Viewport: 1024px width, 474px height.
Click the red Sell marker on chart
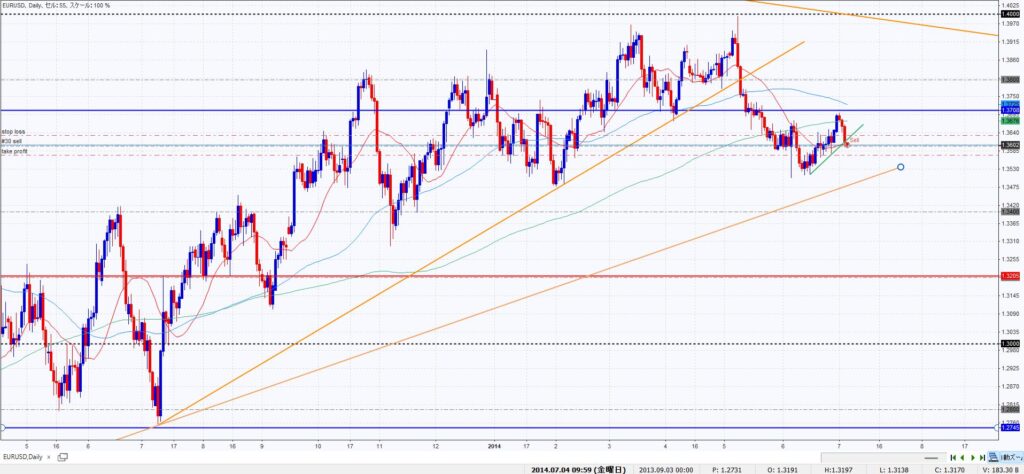[853, 140]
